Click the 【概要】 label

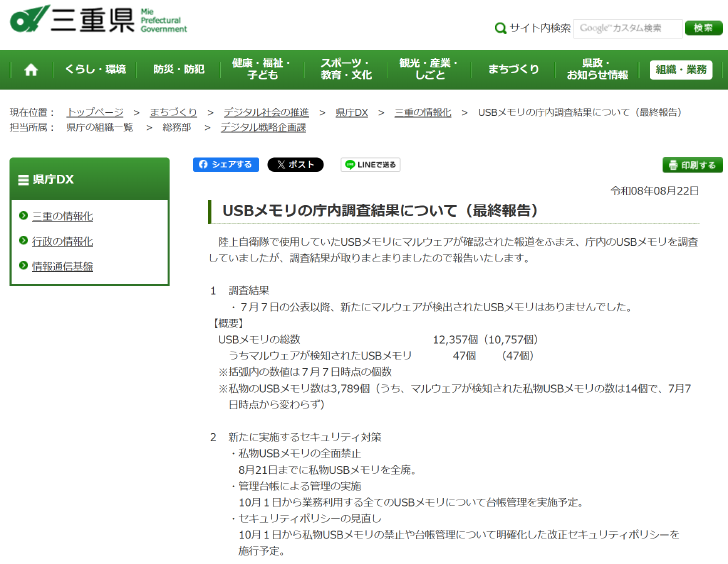click(227, 323)
